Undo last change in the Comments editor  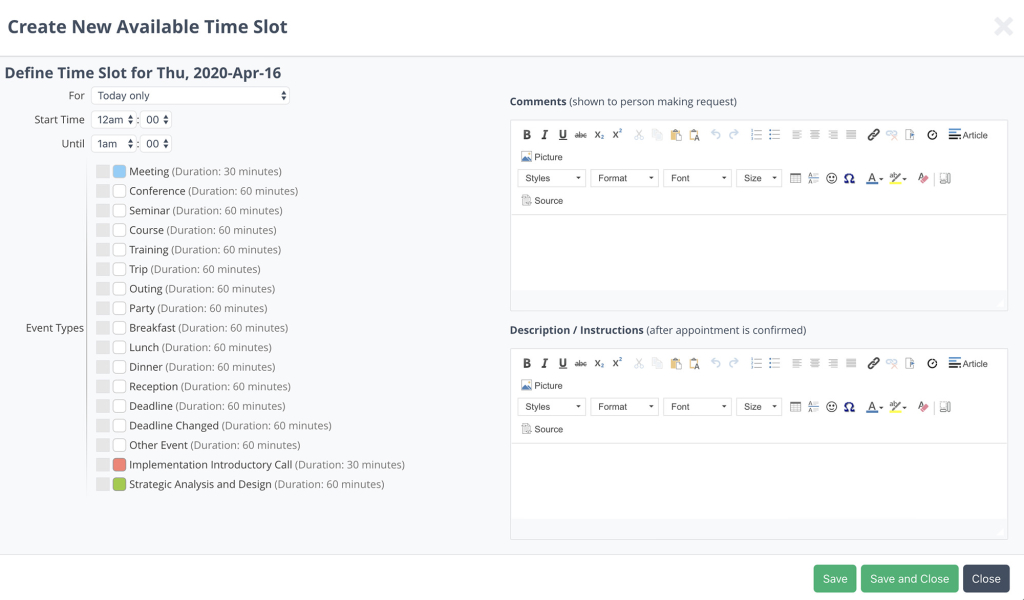(716, 134)
